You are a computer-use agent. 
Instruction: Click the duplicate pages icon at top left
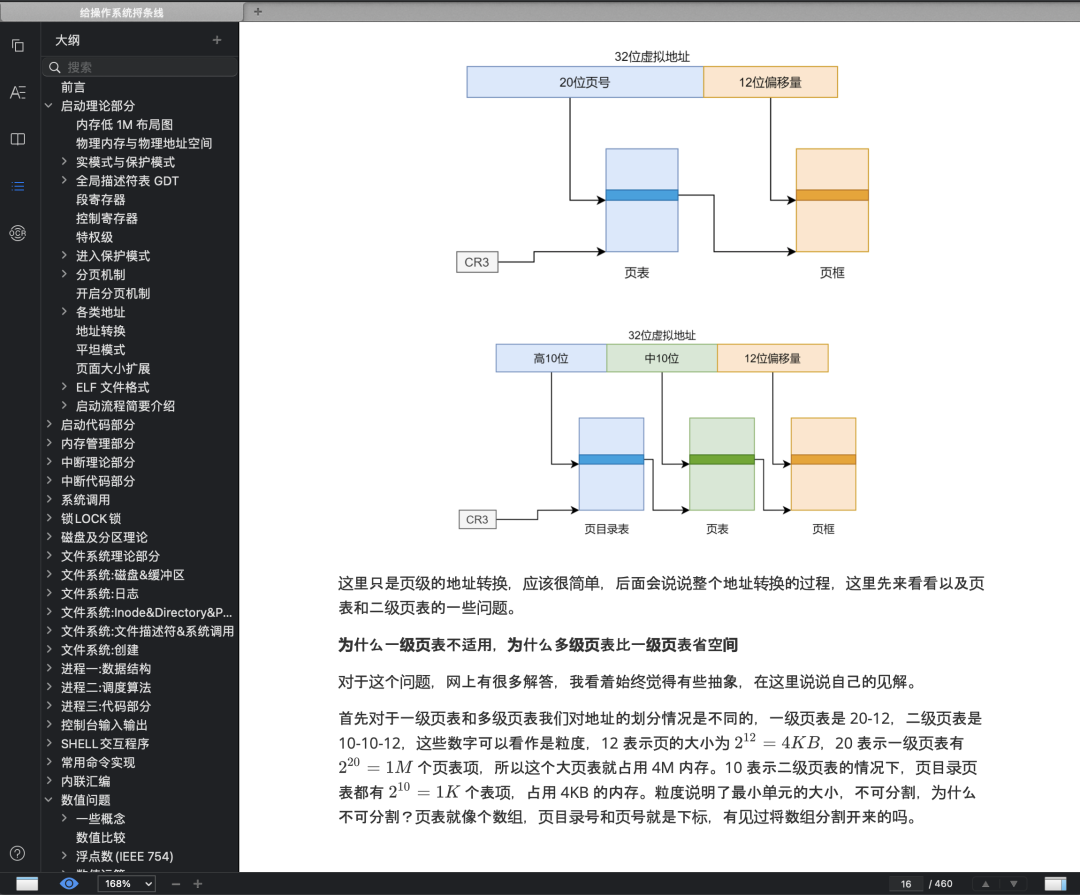[x=17, y=46]
